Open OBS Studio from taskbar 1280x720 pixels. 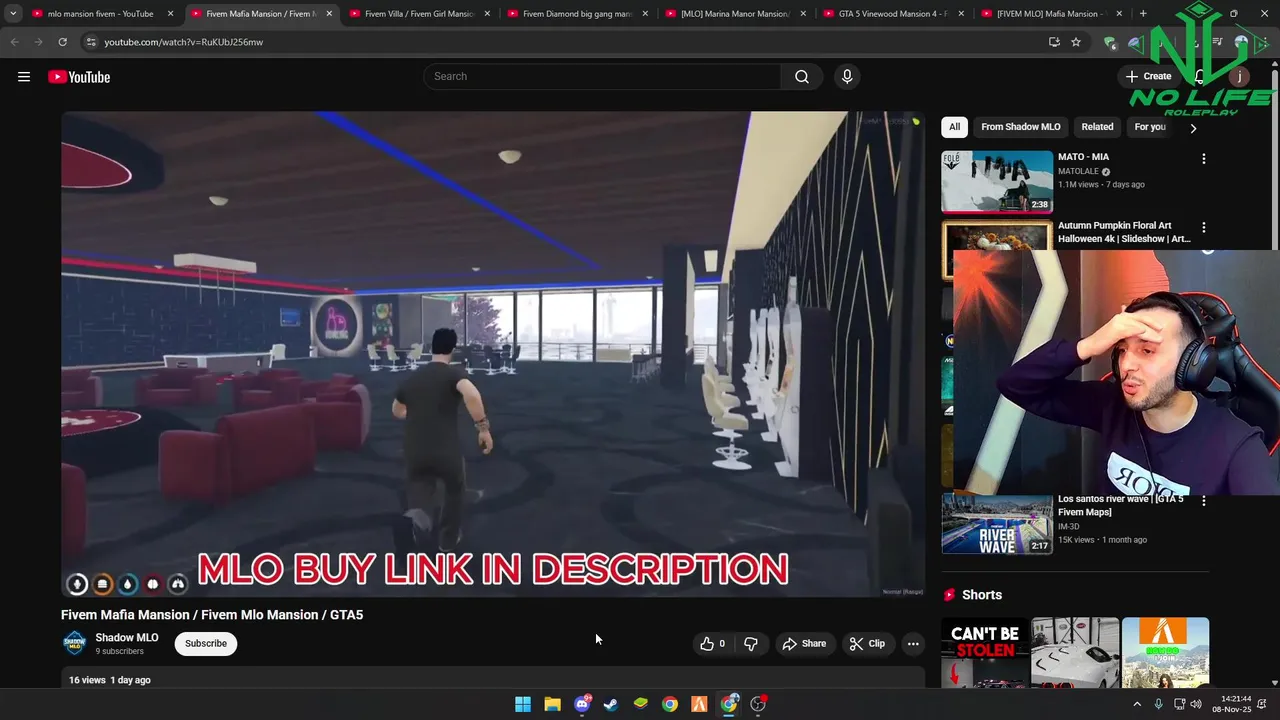click(x=758, y=704)
